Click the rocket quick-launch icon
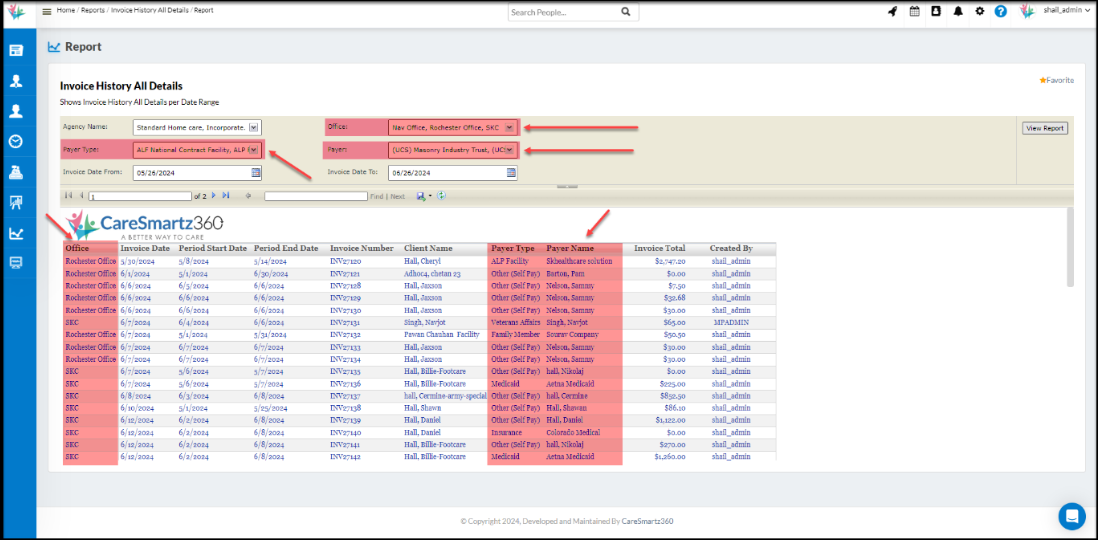This screenshot has height=540, width=1098. pos(892,11)
